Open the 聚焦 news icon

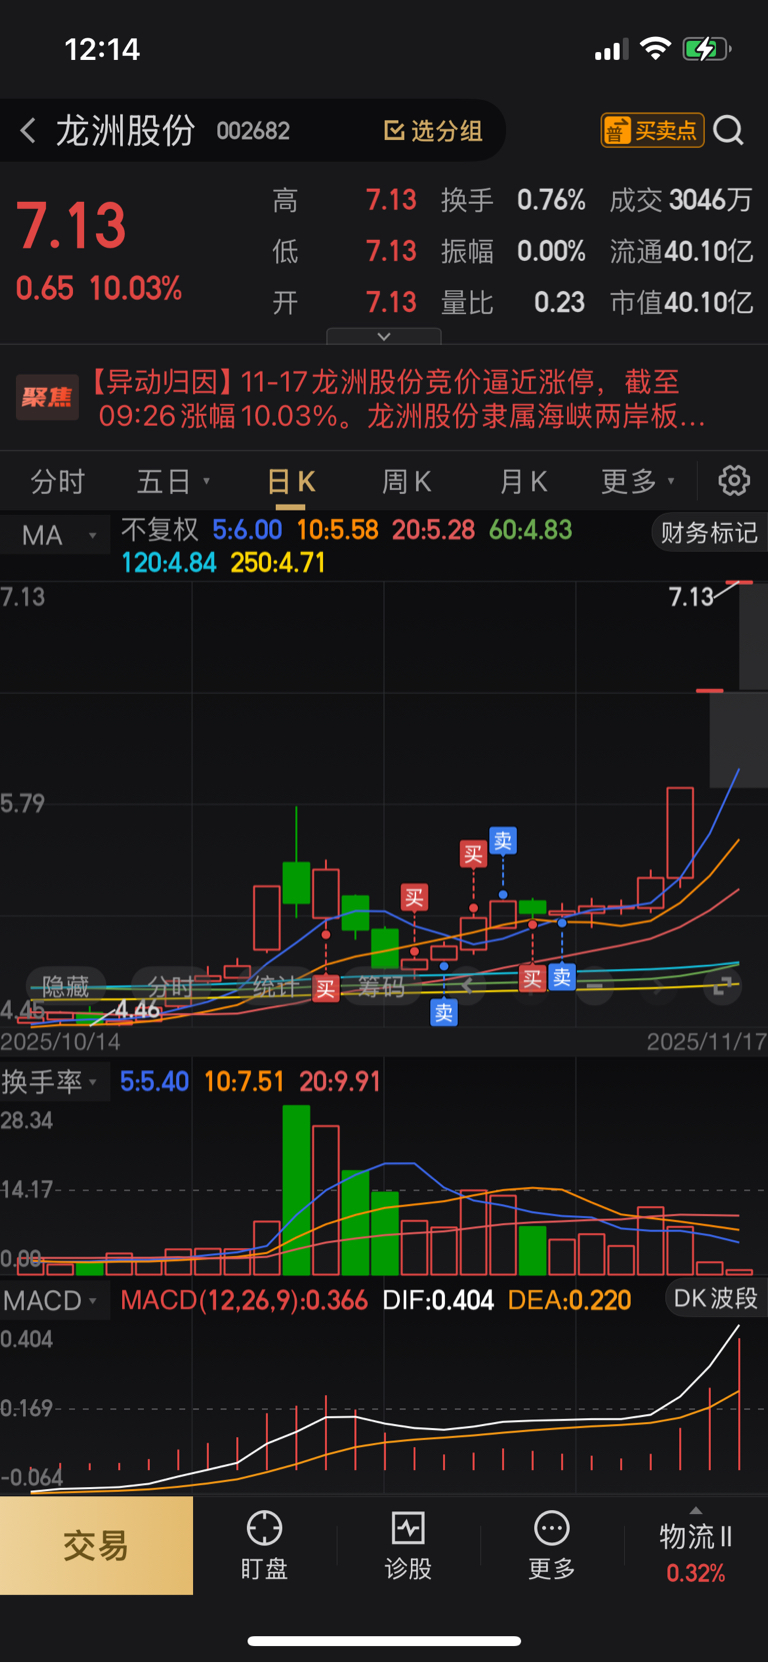click(x=47, y=398)
